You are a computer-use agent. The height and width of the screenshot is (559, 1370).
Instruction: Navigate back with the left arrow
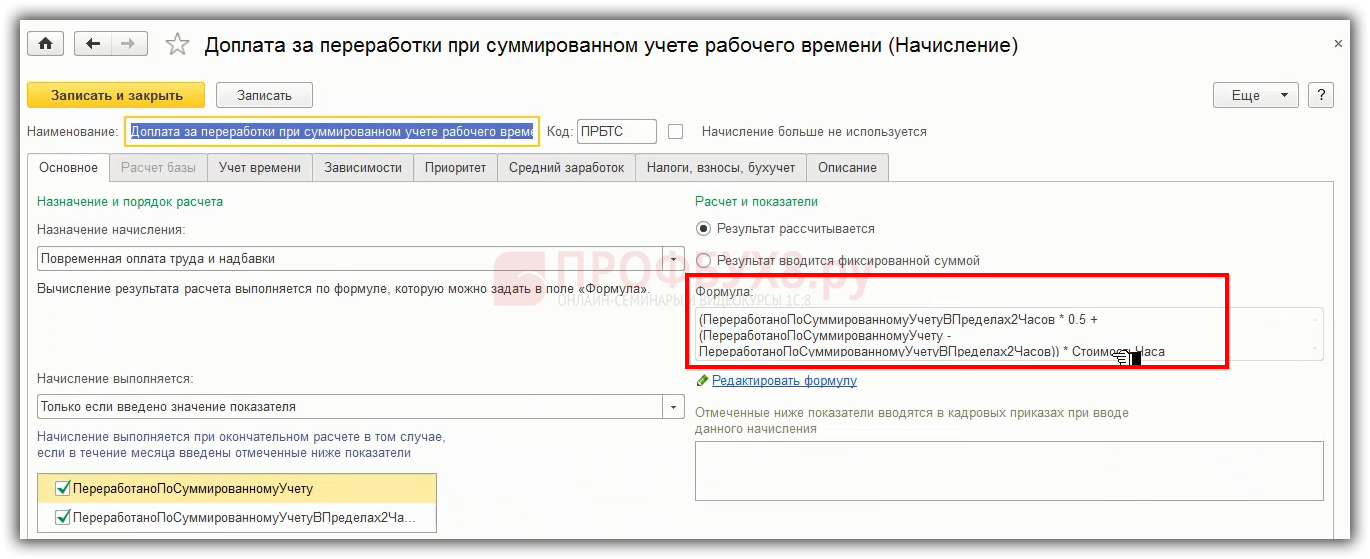tap(94, 44)
